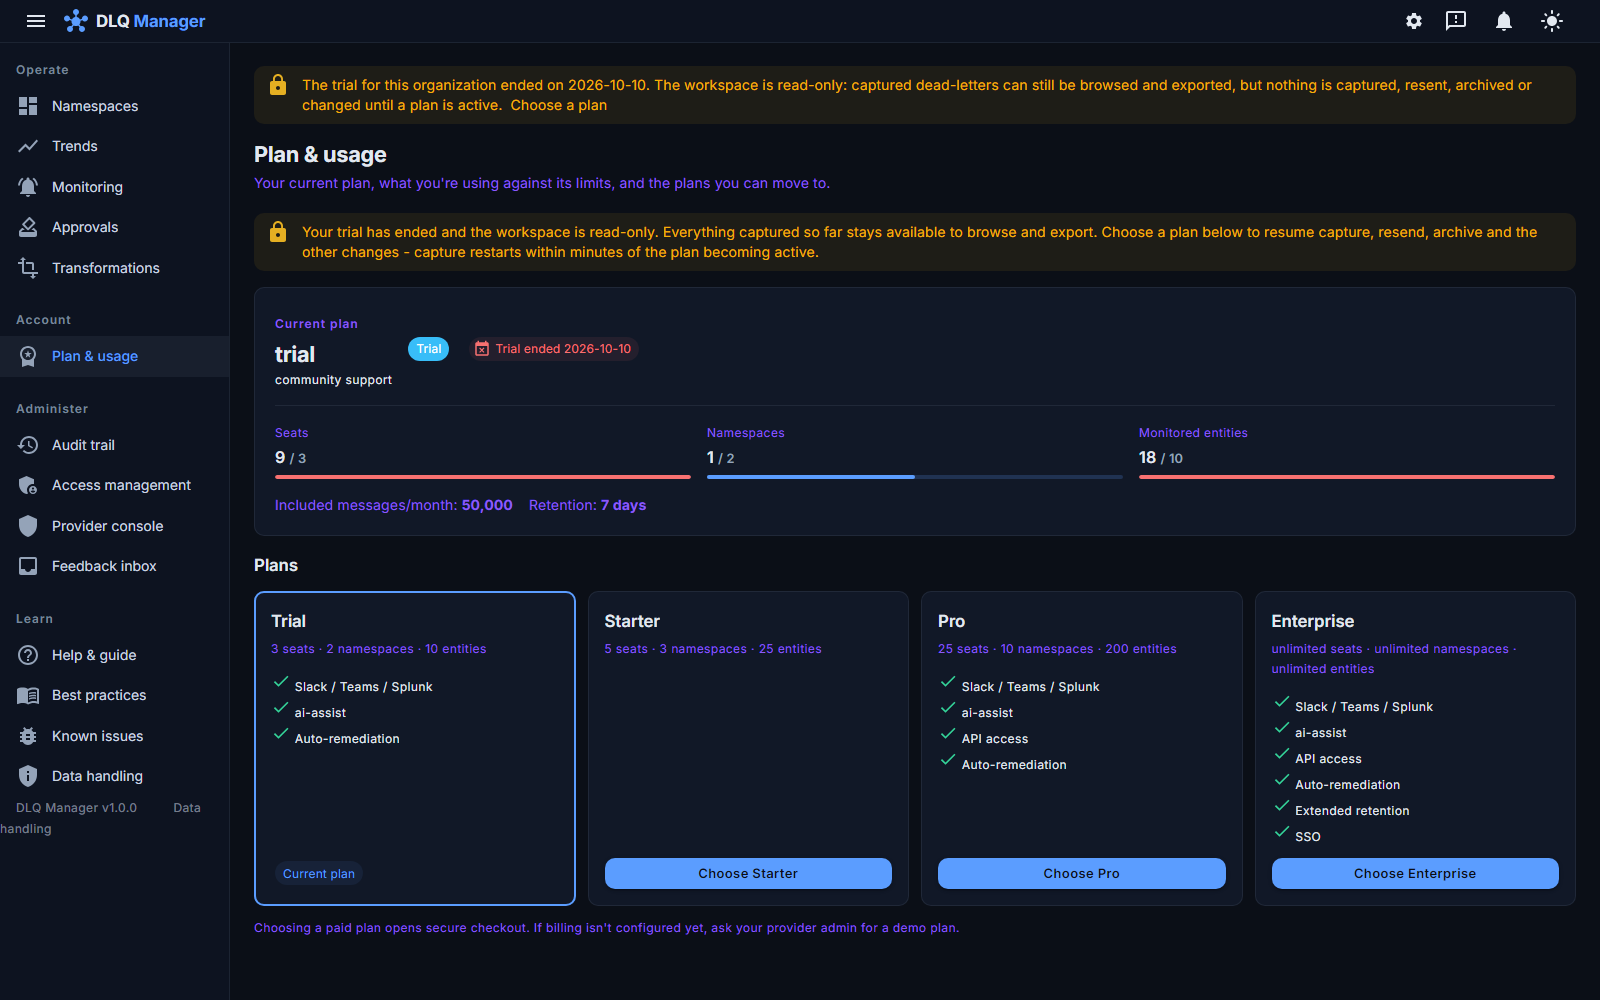The width and height of the screenshot is (1600, 1000).
Task: Click the Choose Enterprise button
Action: (x=1415, y=873)
